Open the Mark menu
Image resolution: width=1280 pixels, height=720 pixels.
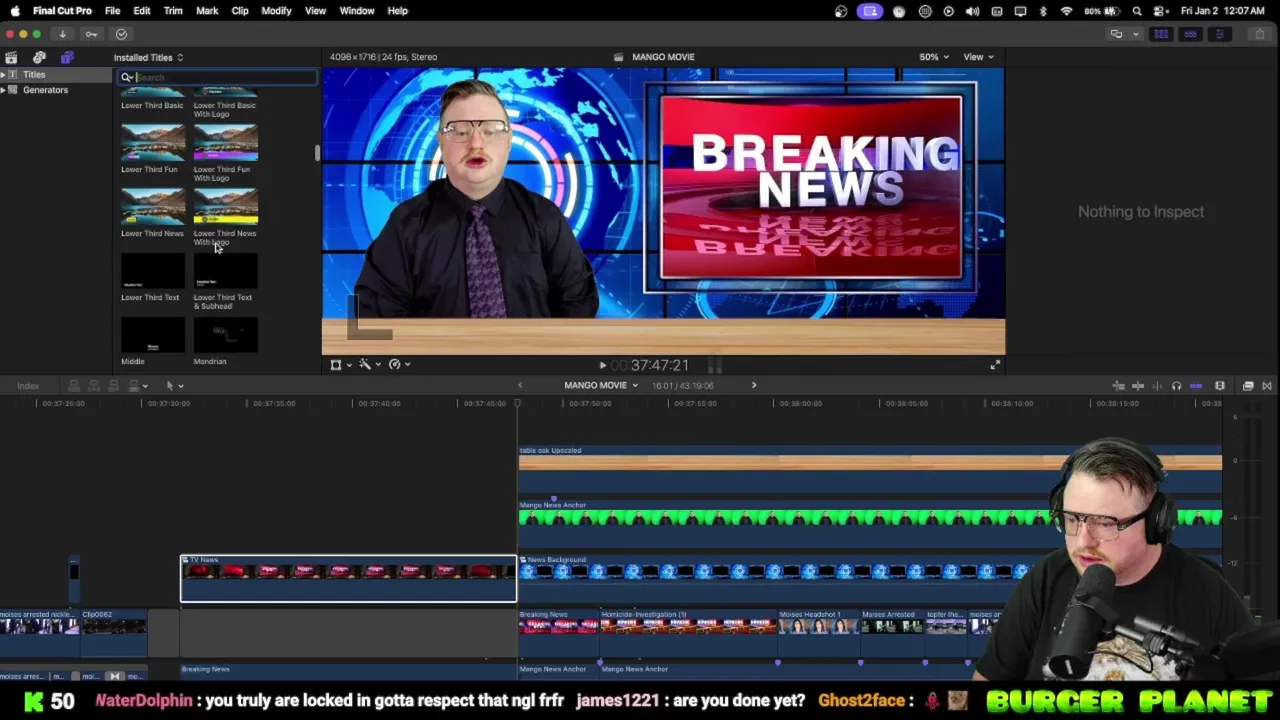tap(207, 11)
